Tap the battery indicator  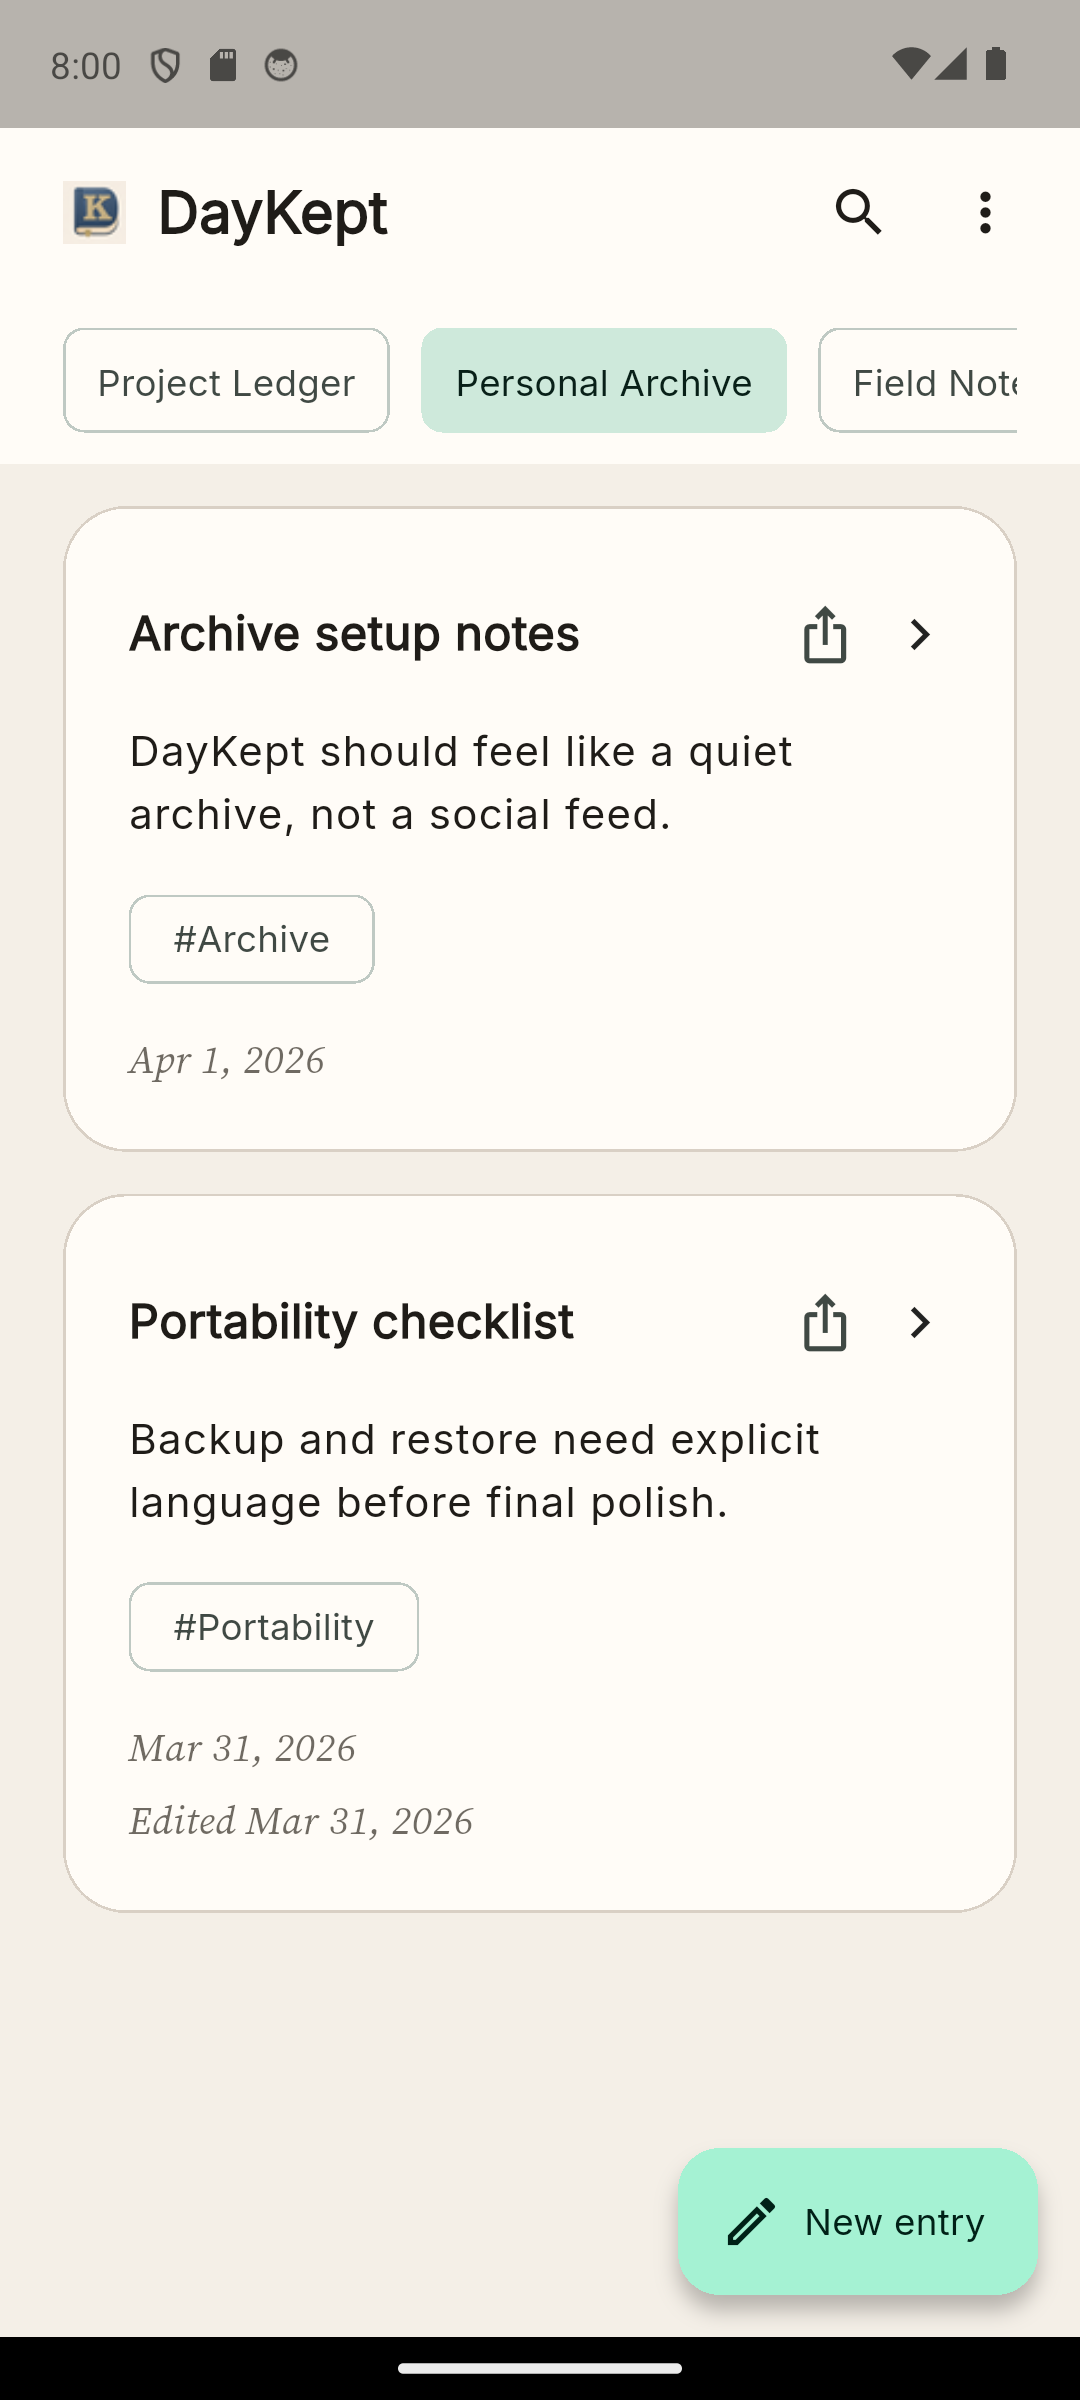[x=996, y=62]
